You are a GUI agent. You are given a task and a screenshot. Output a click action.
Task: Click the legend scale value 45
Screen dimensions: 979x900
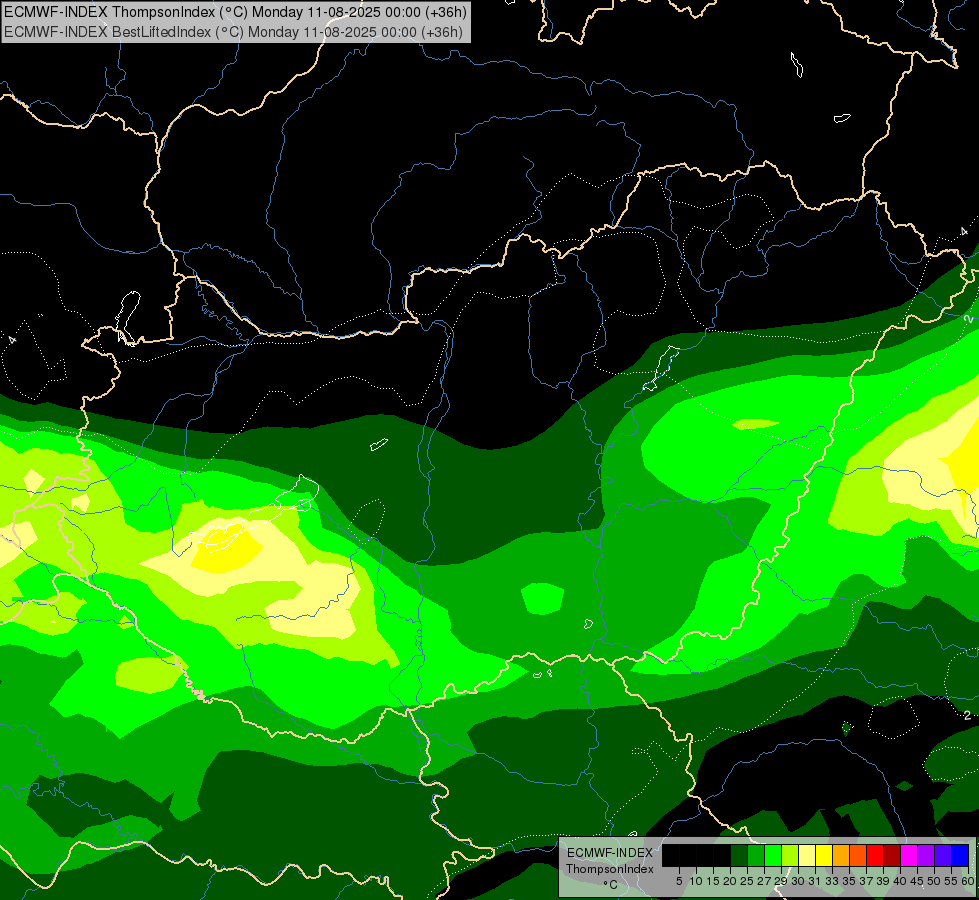[x=917, y=881]
